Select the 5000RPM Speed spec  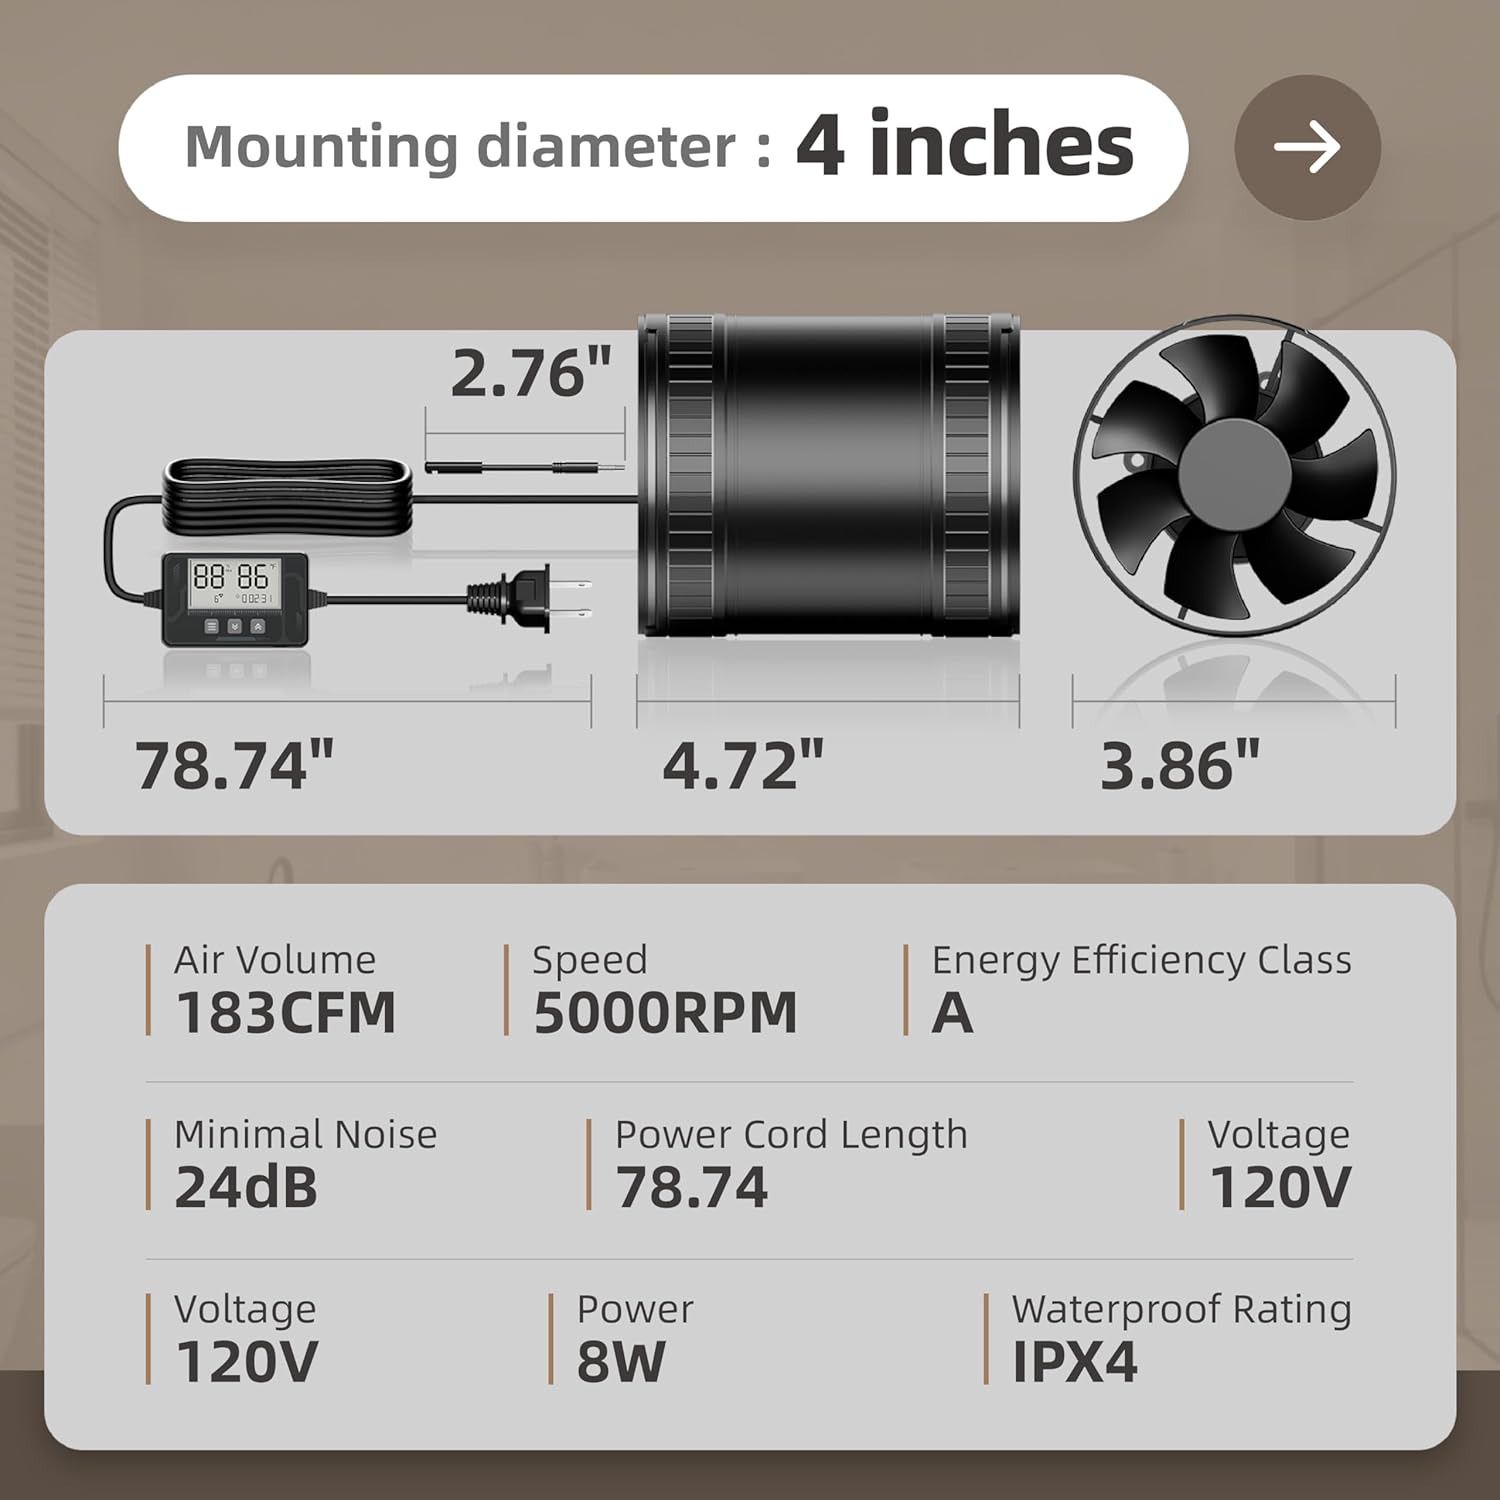[x=665, y=1012]
